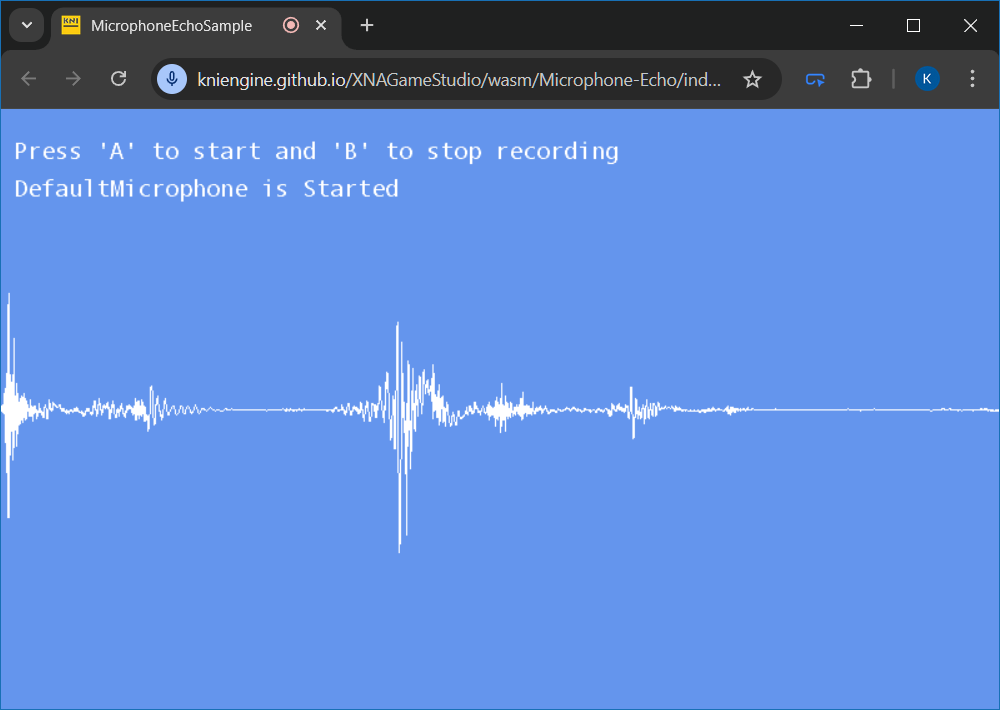Viewport: 1000px width, 710px height.
Task: Maximize the browser window
Action: [913, 26]
